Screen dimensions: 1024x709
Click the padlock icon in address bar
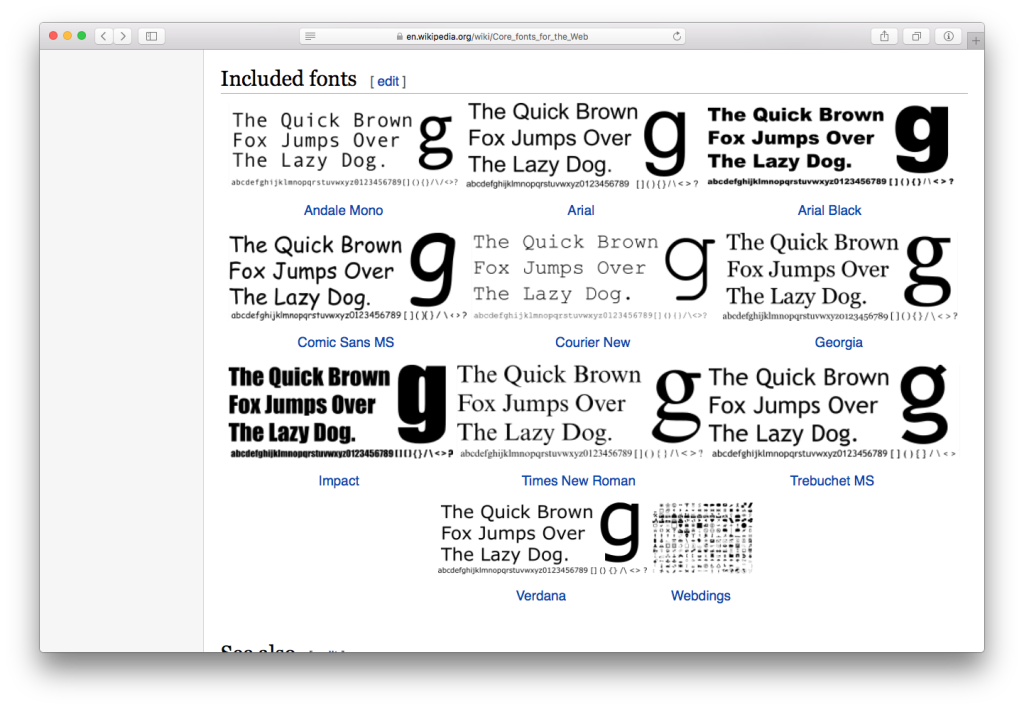[x=399, y=37]
